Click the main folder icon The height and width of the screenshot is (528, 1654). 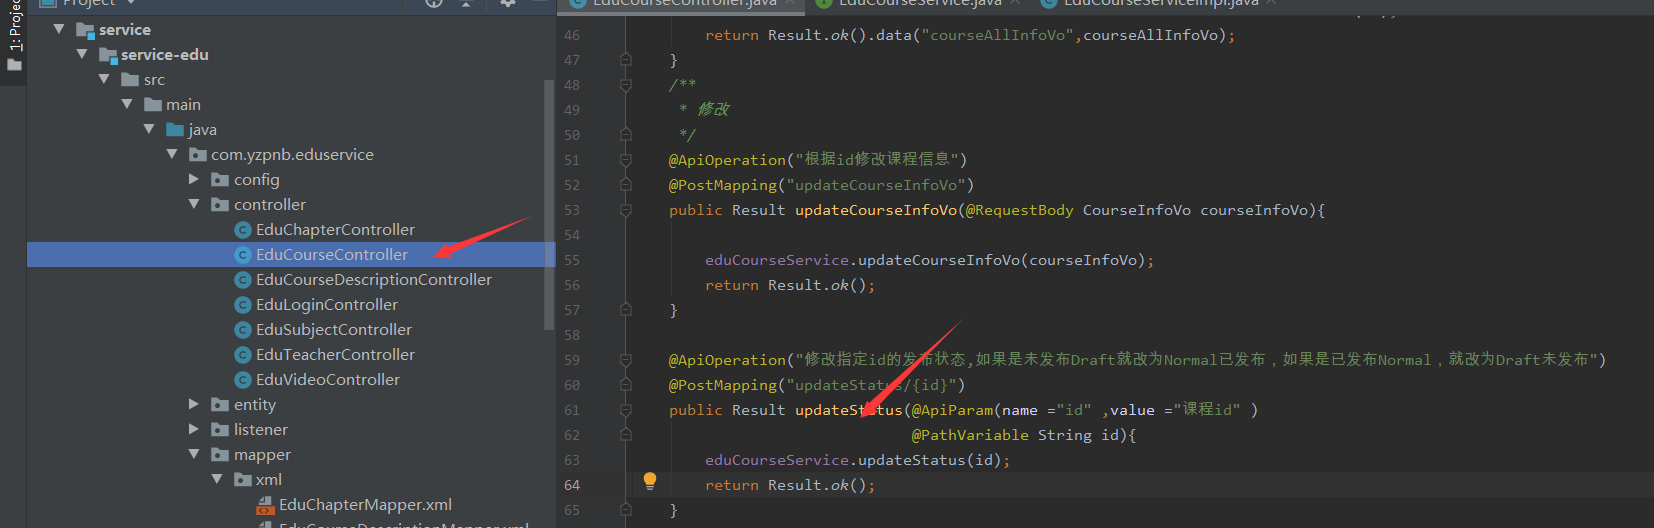coord(153,105)
